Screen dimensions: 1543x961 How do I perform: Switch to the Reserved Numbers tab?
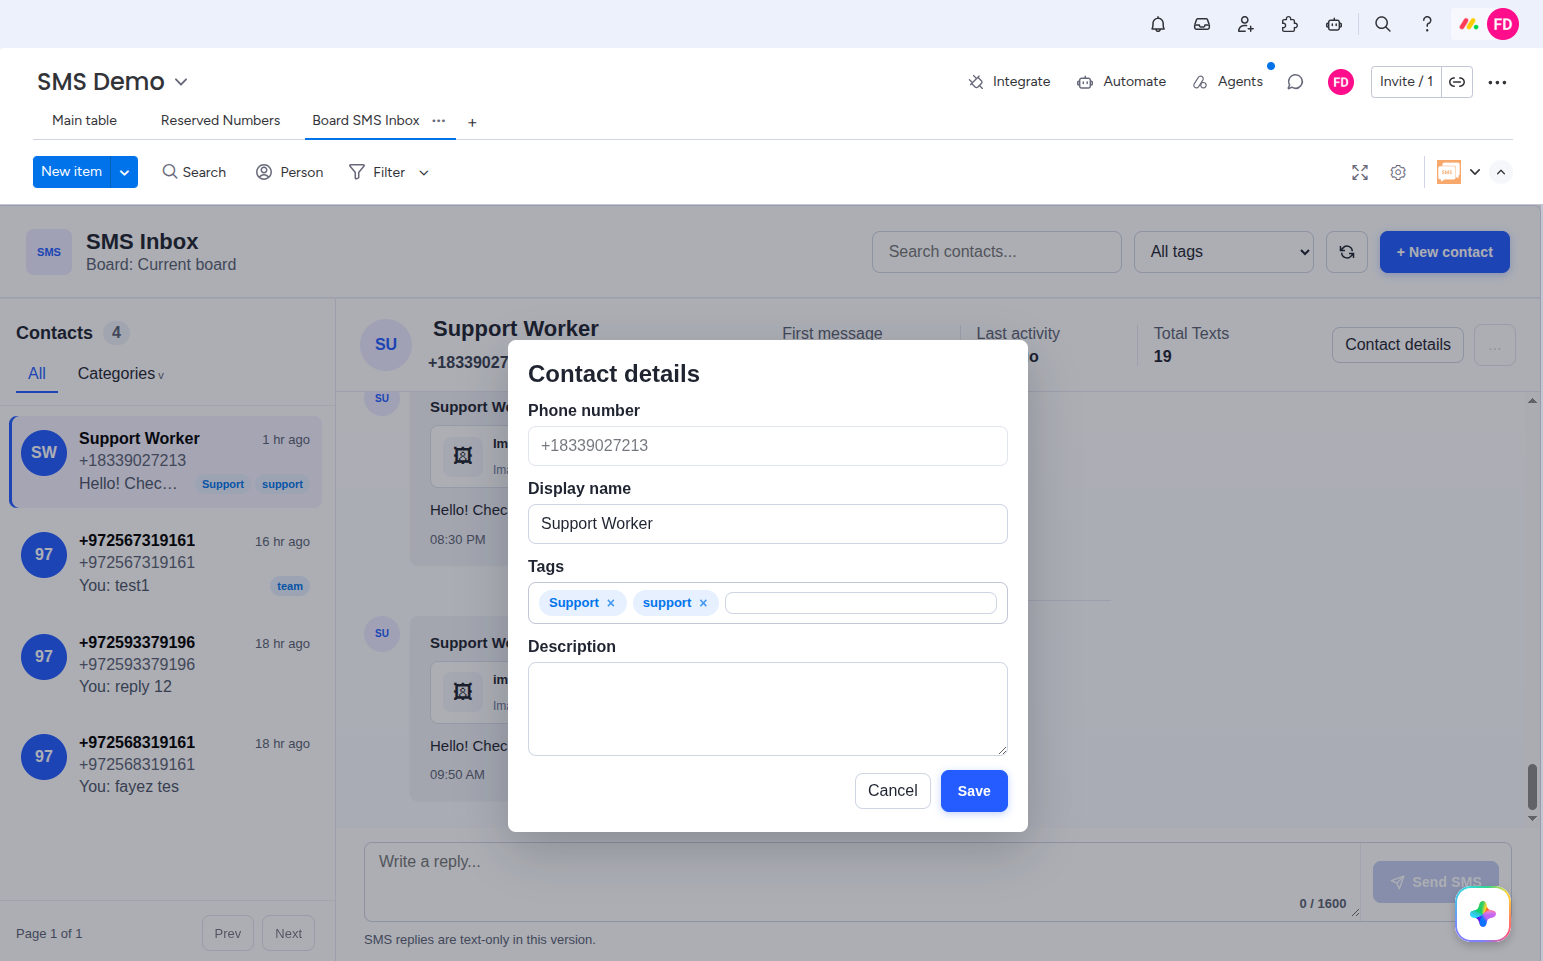[x=220, y=120]
